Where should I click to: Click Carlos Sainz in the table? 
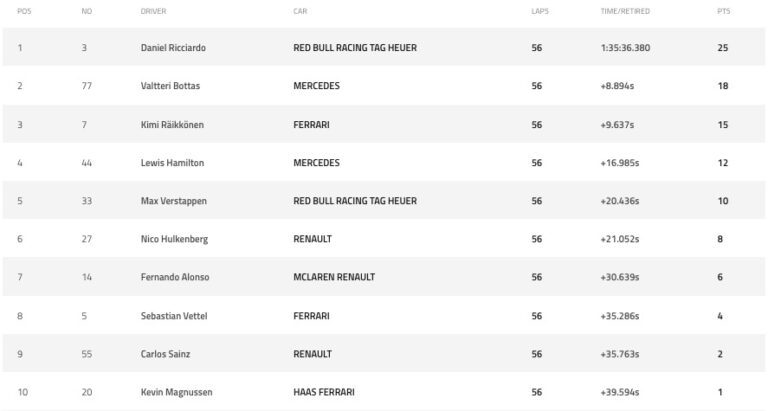(164, 354)
